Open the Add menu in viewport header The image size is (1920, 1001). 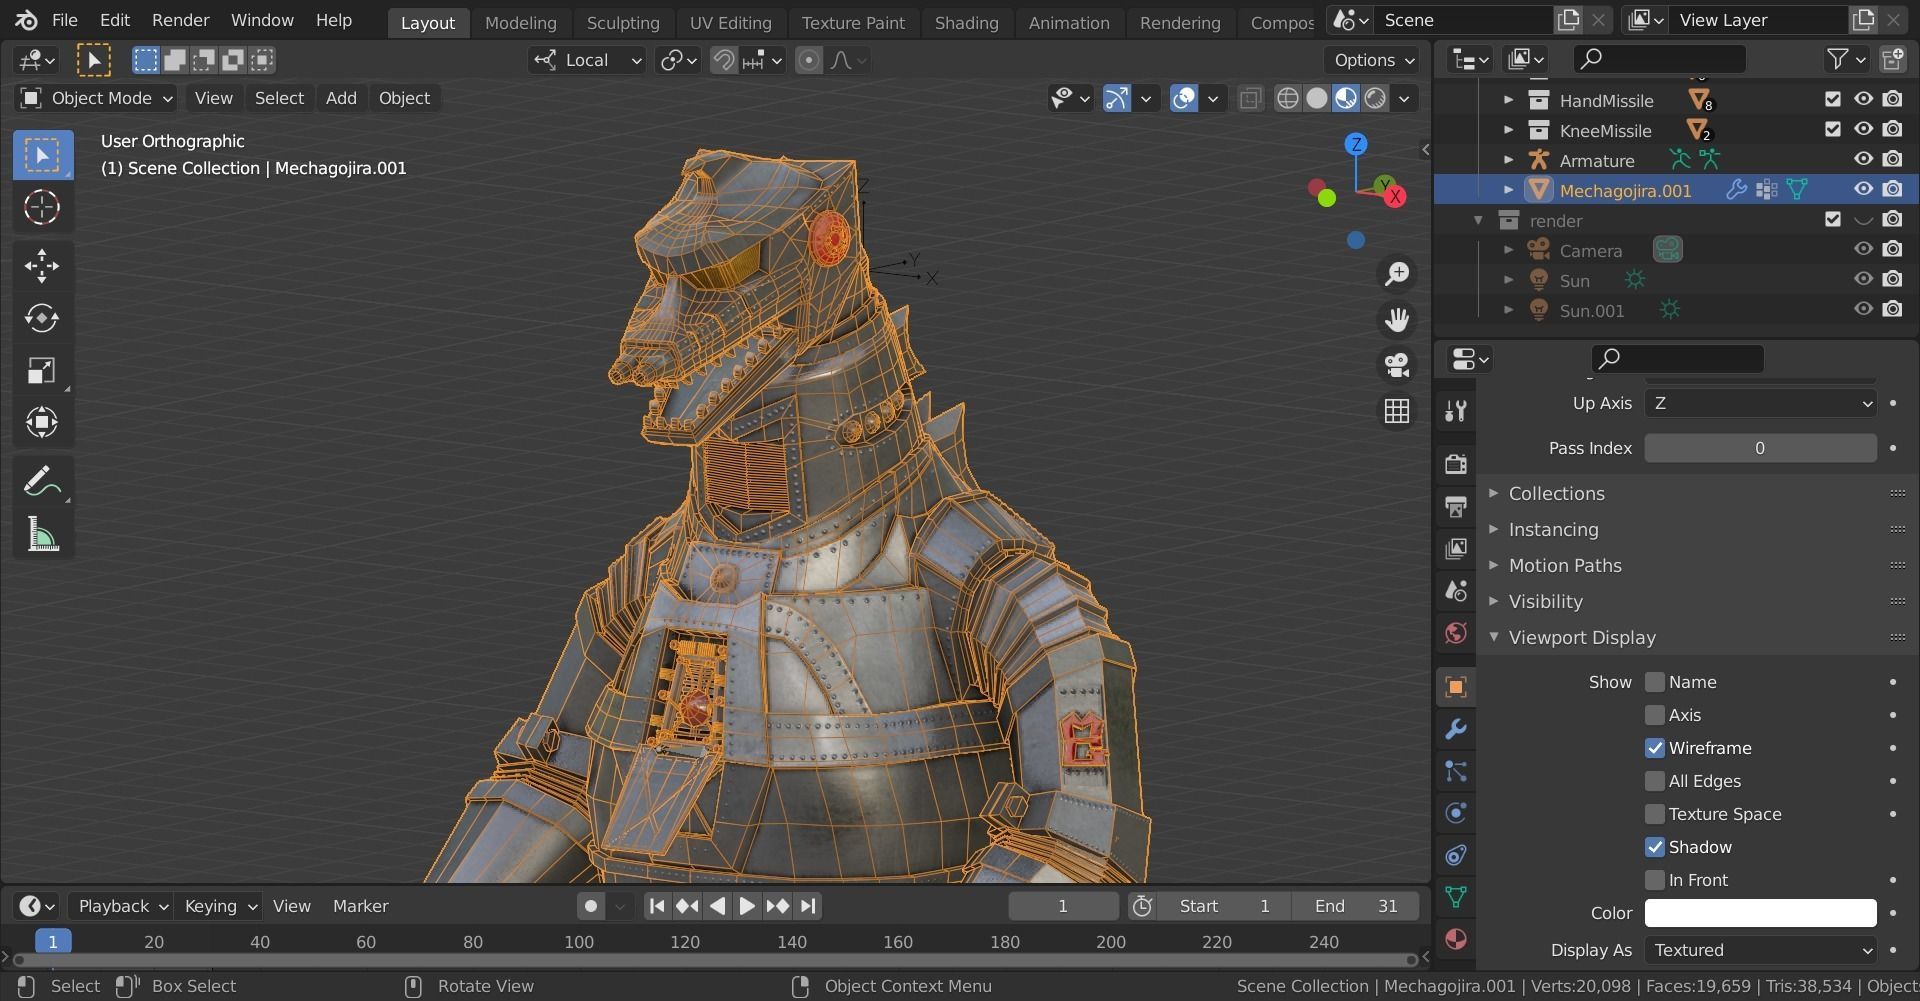click(x=341, y=98)
